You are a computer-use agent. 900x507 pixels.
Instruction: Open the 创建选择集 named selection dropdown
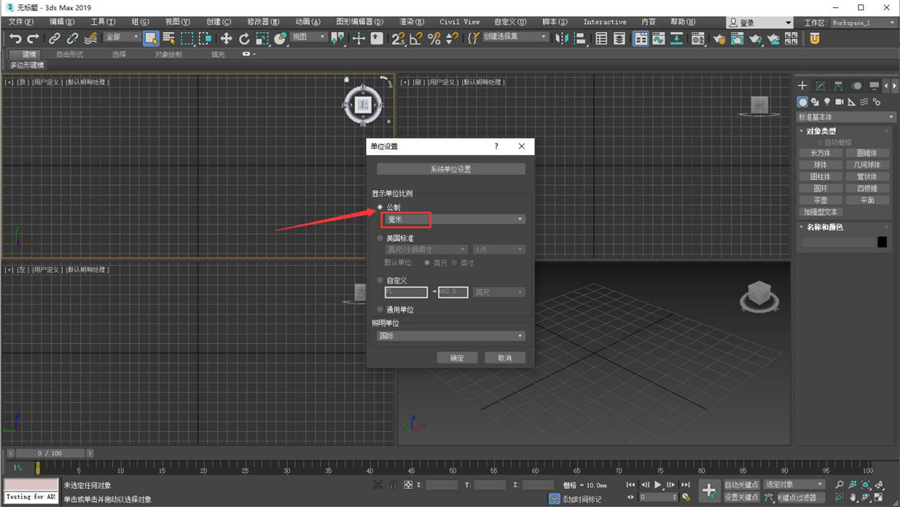coord(515,37)
